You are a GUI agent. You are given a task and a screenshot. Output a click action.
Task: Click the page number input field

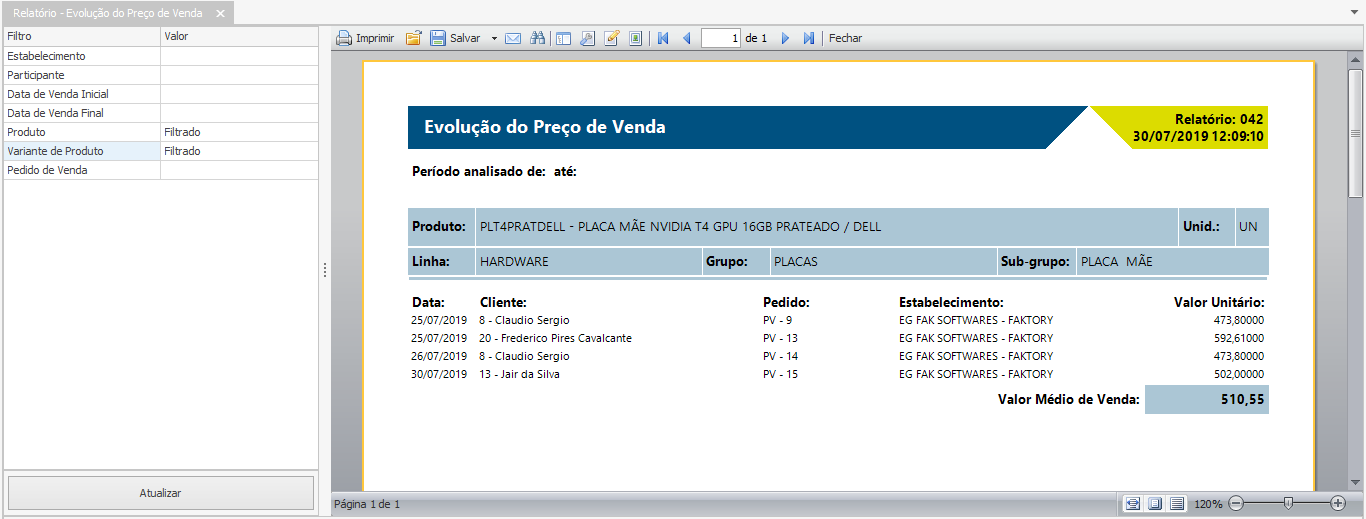point(721,38)
